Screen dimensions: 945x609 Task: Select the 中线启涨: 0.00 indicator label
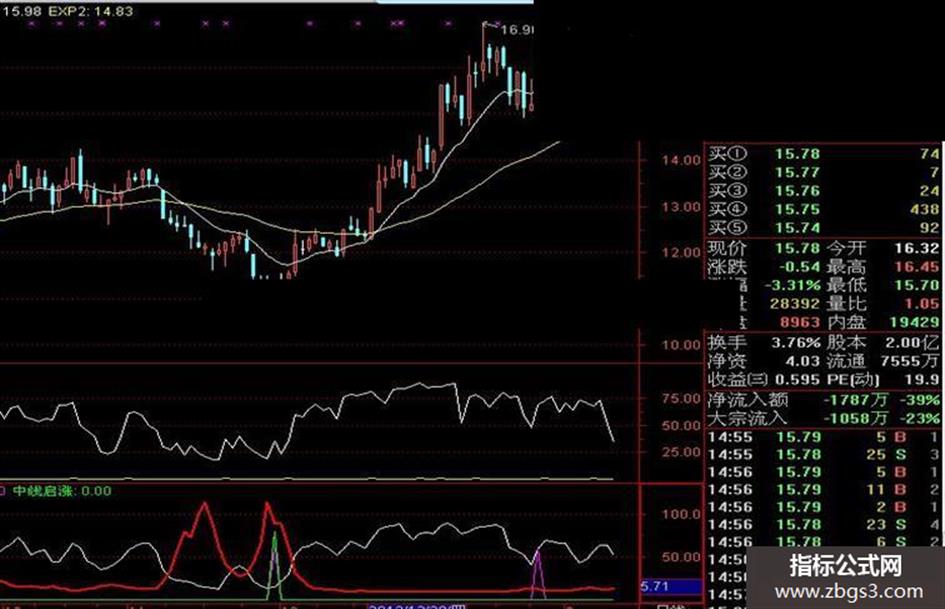62,491
